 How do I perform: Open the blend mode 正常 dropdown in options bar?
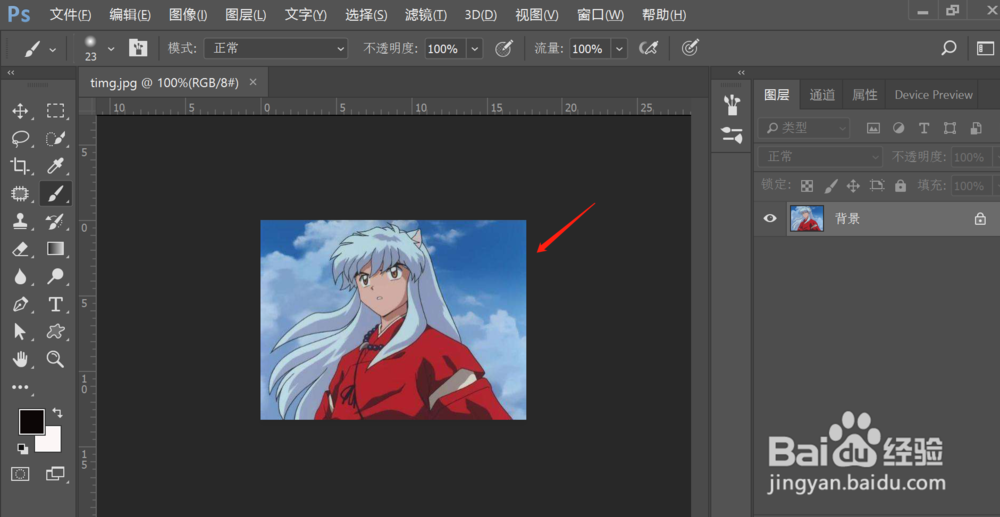276,48
